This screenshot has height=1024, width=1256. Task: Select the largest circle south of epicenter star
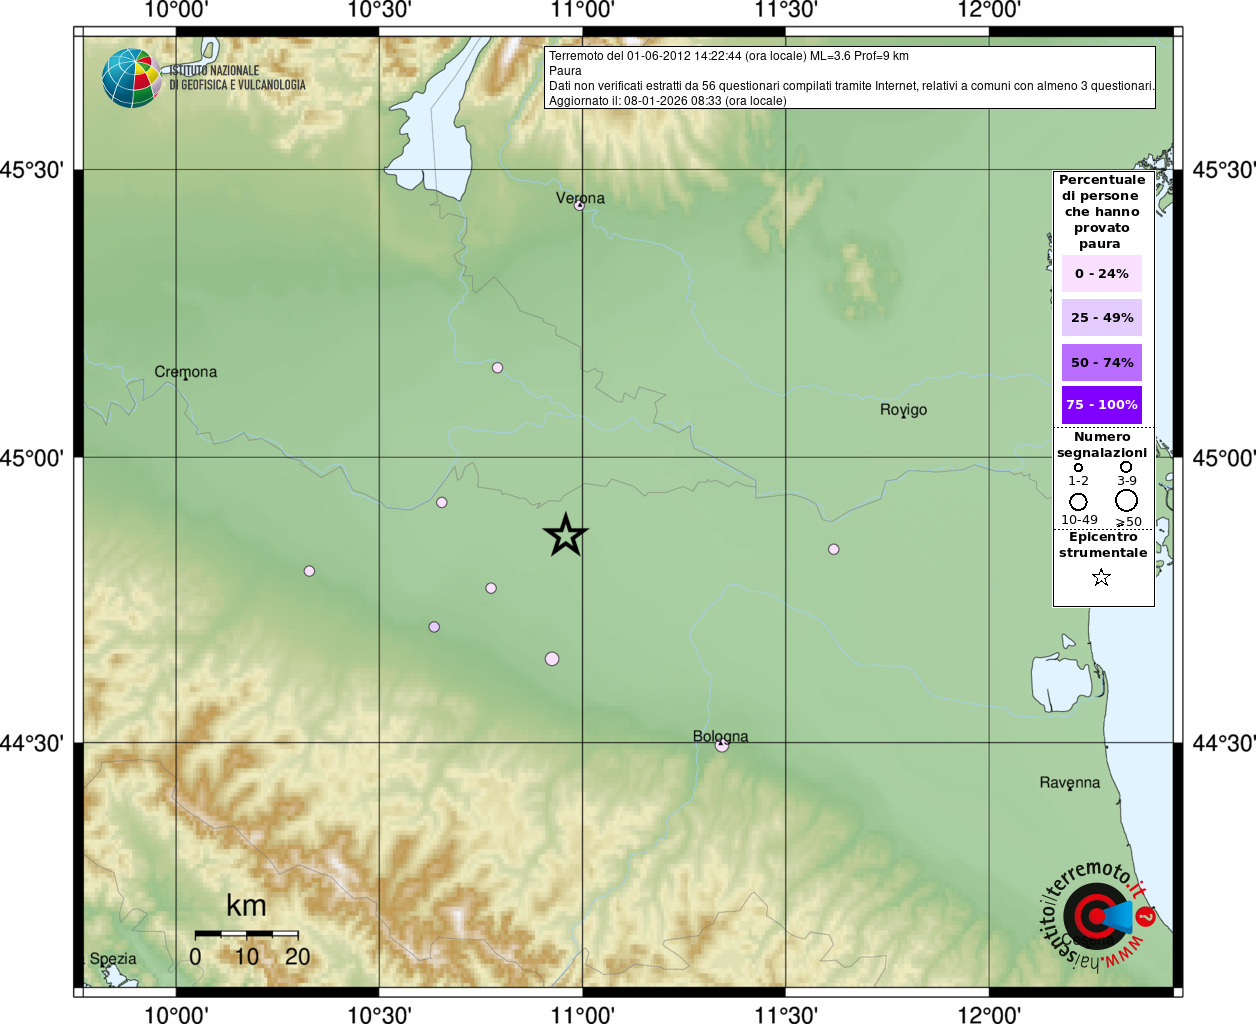click(552, 658)
